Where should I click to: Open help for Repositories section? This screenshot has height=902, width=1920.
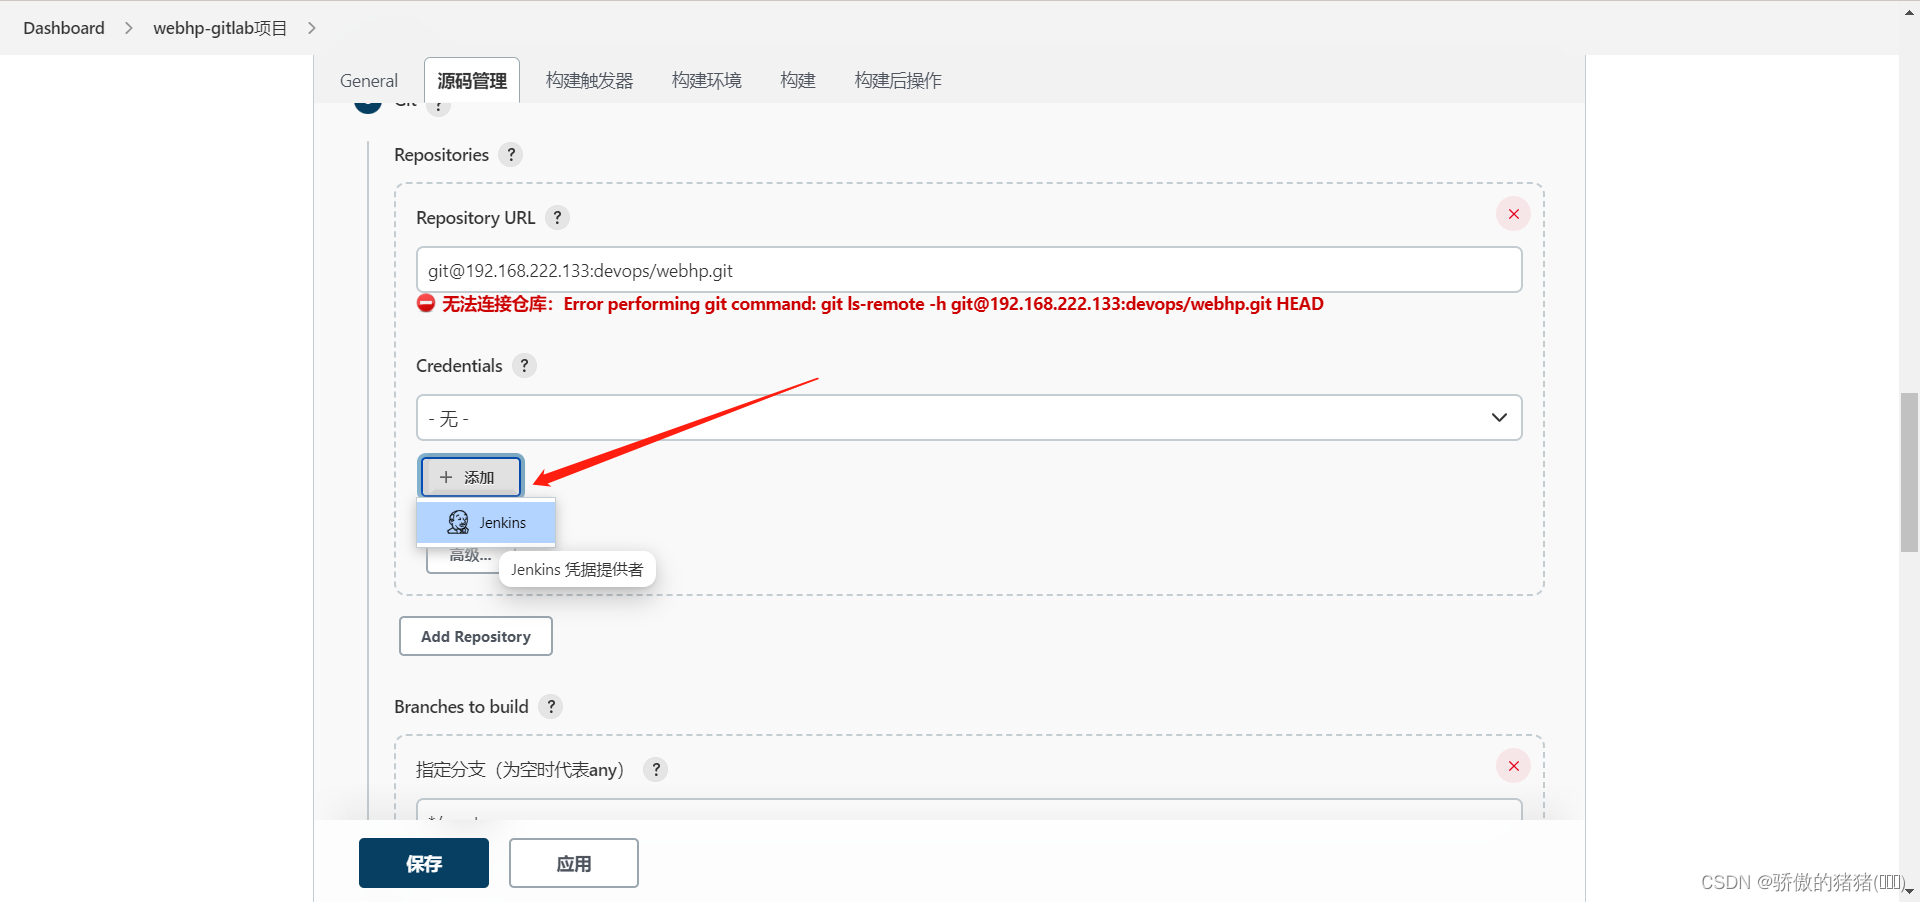tap(511, 154)
